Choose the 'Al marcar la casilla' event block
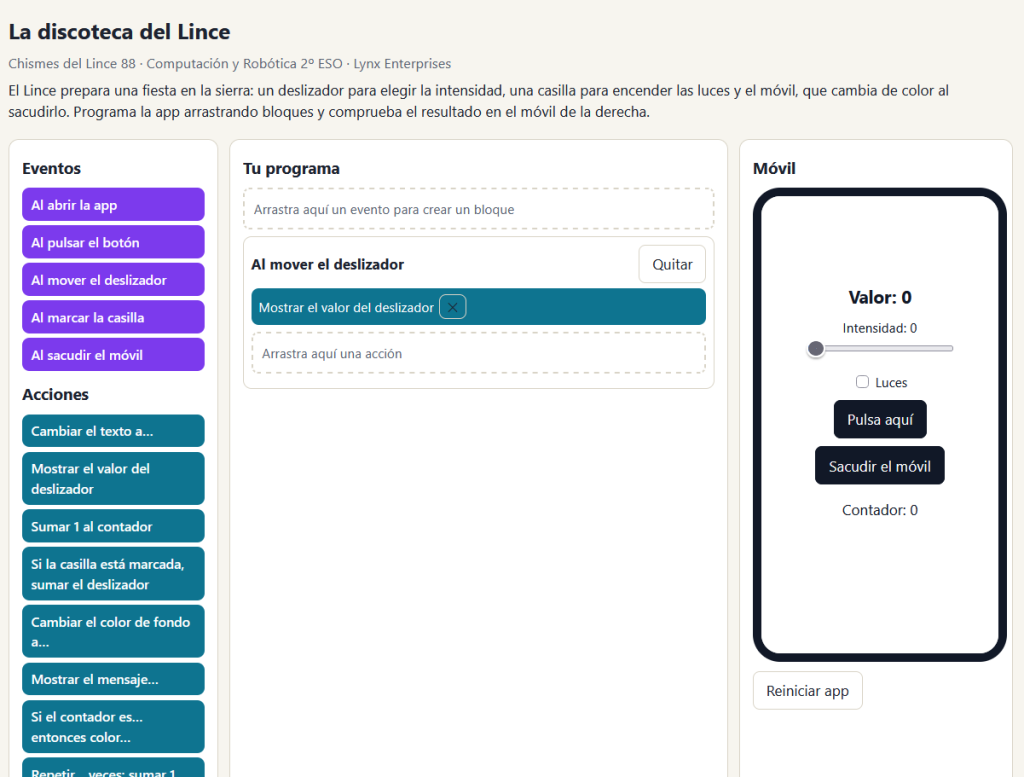Viewport: 1024px width, 777px height. coord(113,317)
